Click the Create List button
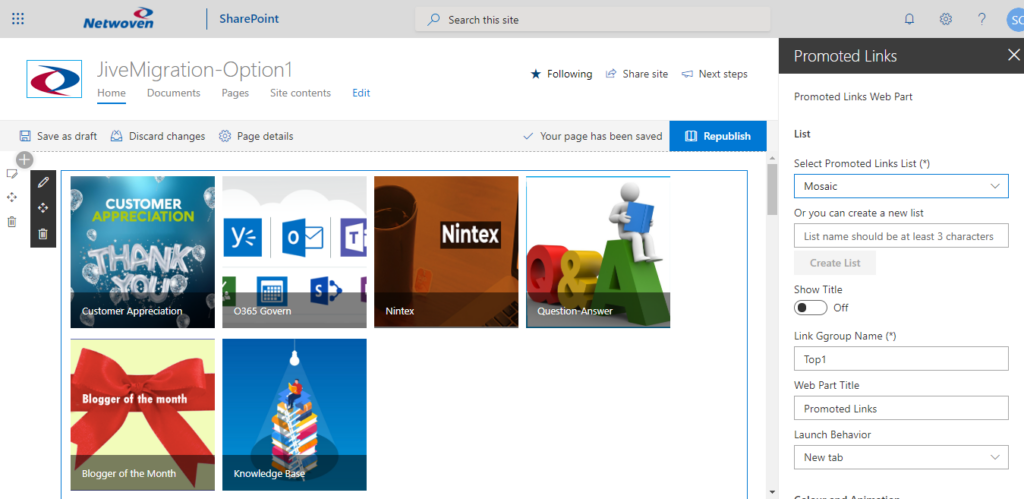 (835, 263)
